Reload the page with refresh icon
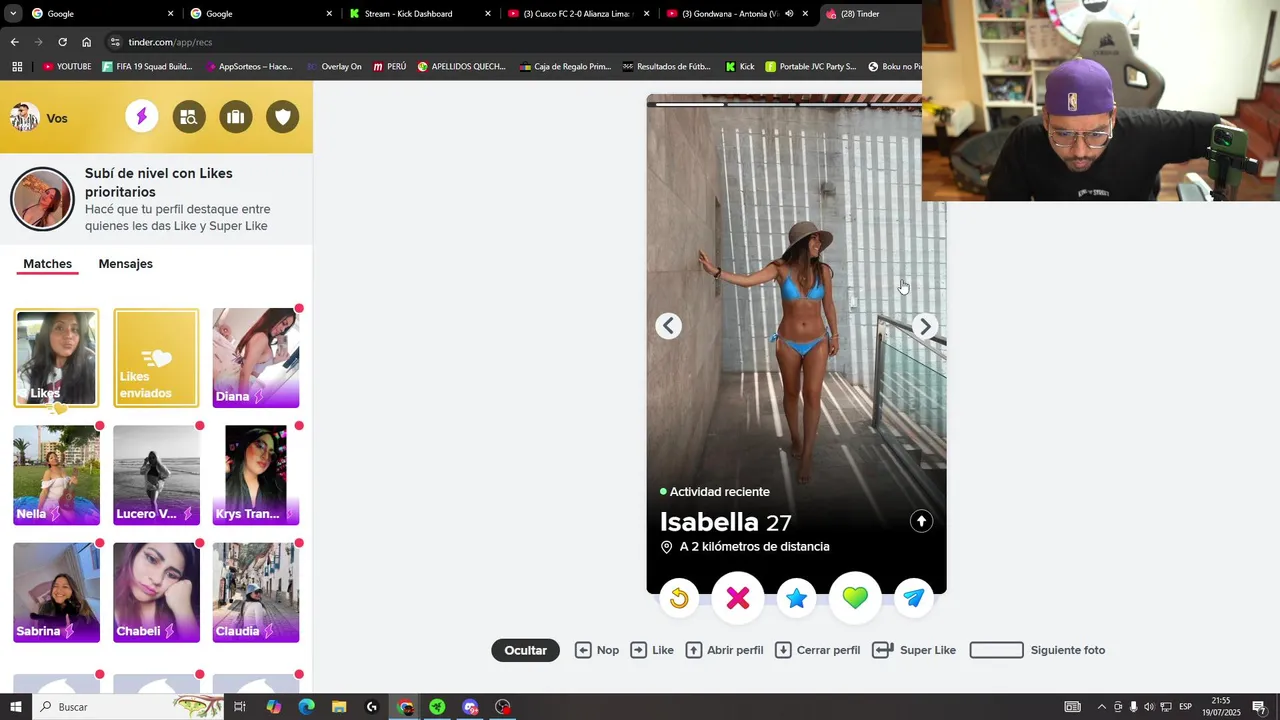Viewport: 1280px width, 720px height. [x=62, y=42]
